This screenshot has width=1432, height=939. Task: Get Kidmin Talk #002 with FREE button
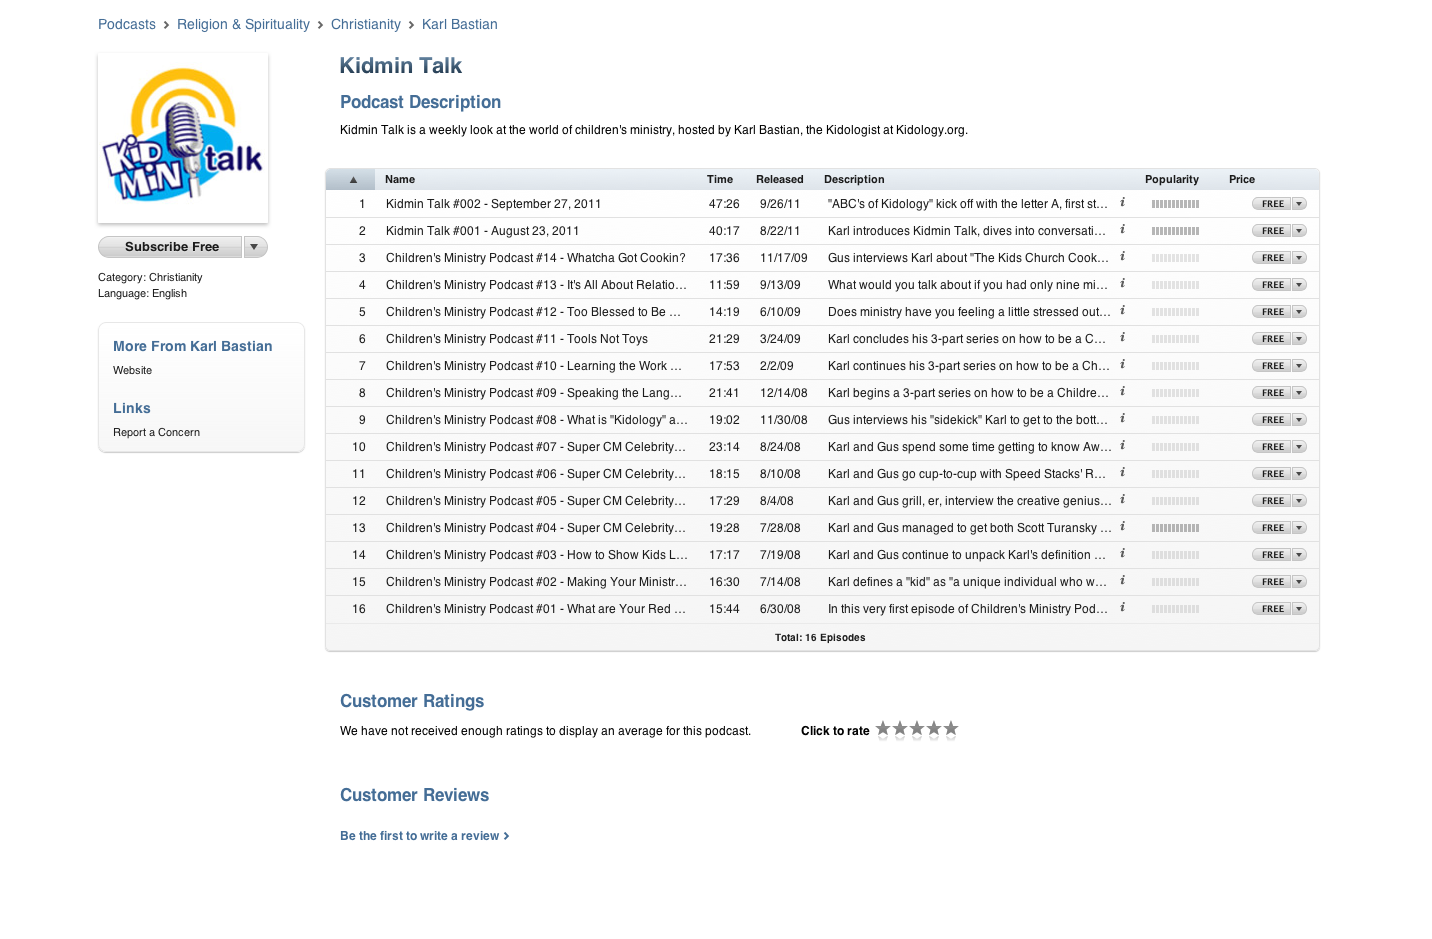point(1272,204)
